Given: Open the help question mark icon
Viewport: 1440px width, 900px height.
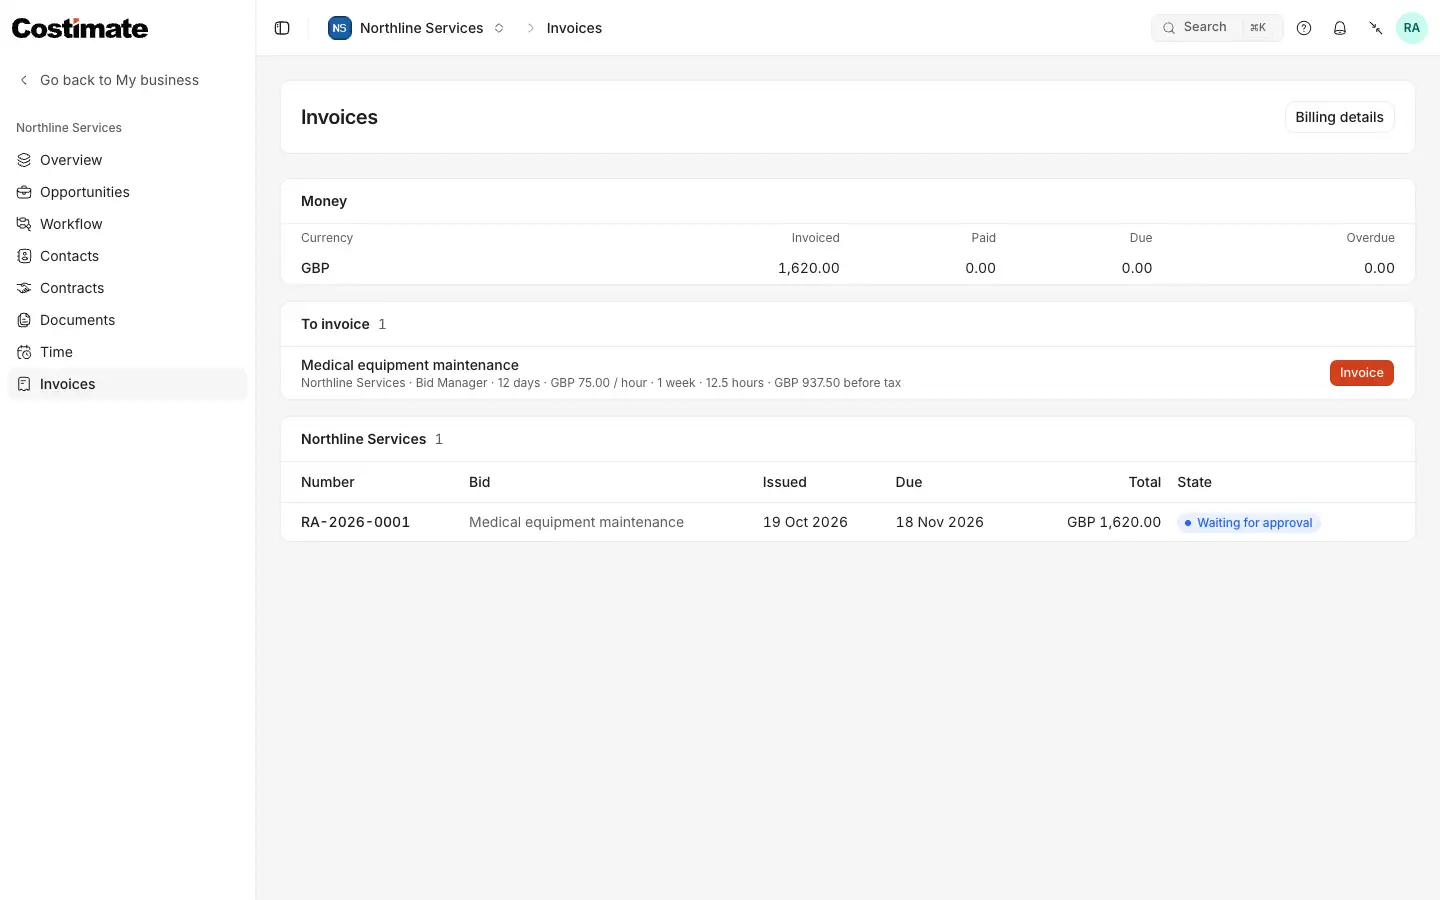Looking at the screenshot, I should pyautogui.click(x=1304, y=28).
